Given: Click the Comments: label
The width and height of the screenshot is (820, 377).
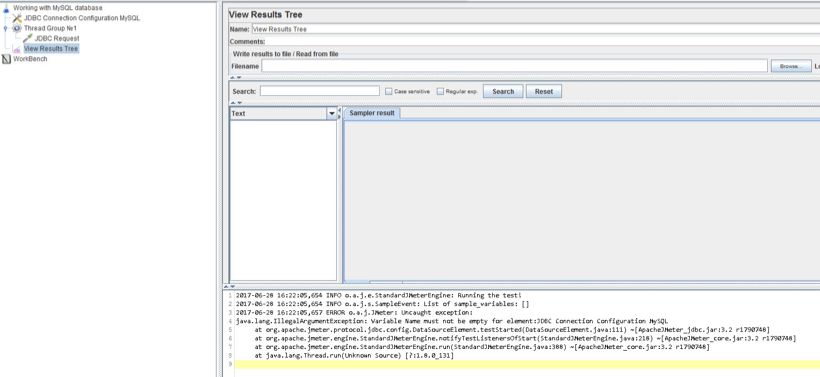Looking at the screenshot, I should [247, 41].
